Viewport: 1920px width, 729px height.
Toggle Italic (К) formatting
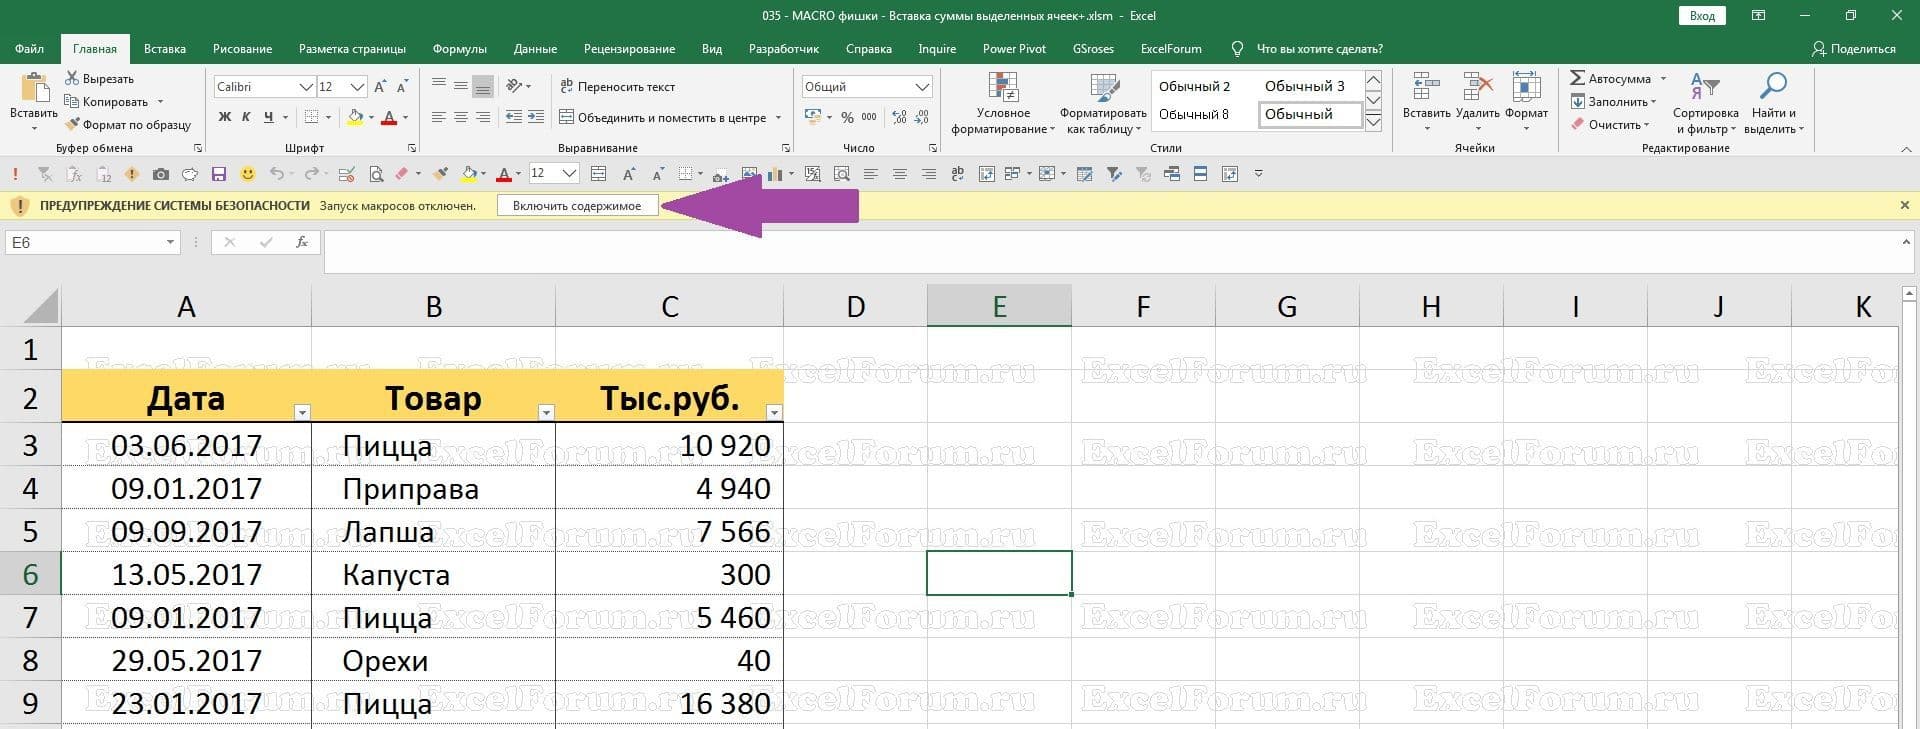(247, 117)
